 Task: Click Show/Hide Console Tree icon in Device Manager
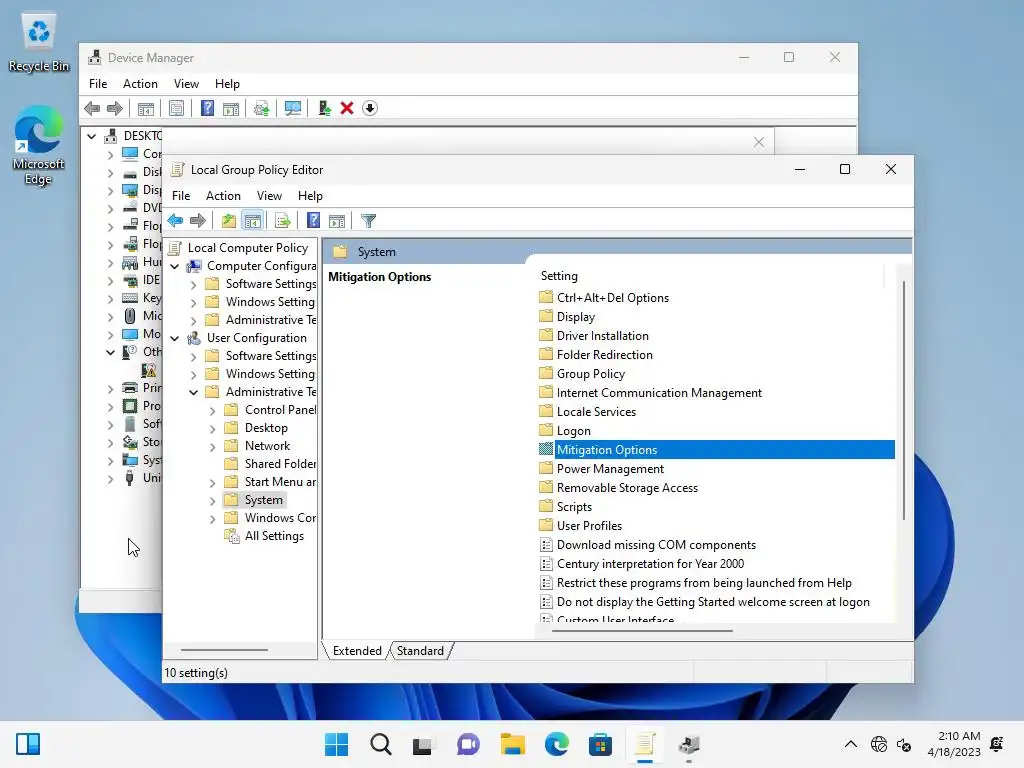click(146, 108)
